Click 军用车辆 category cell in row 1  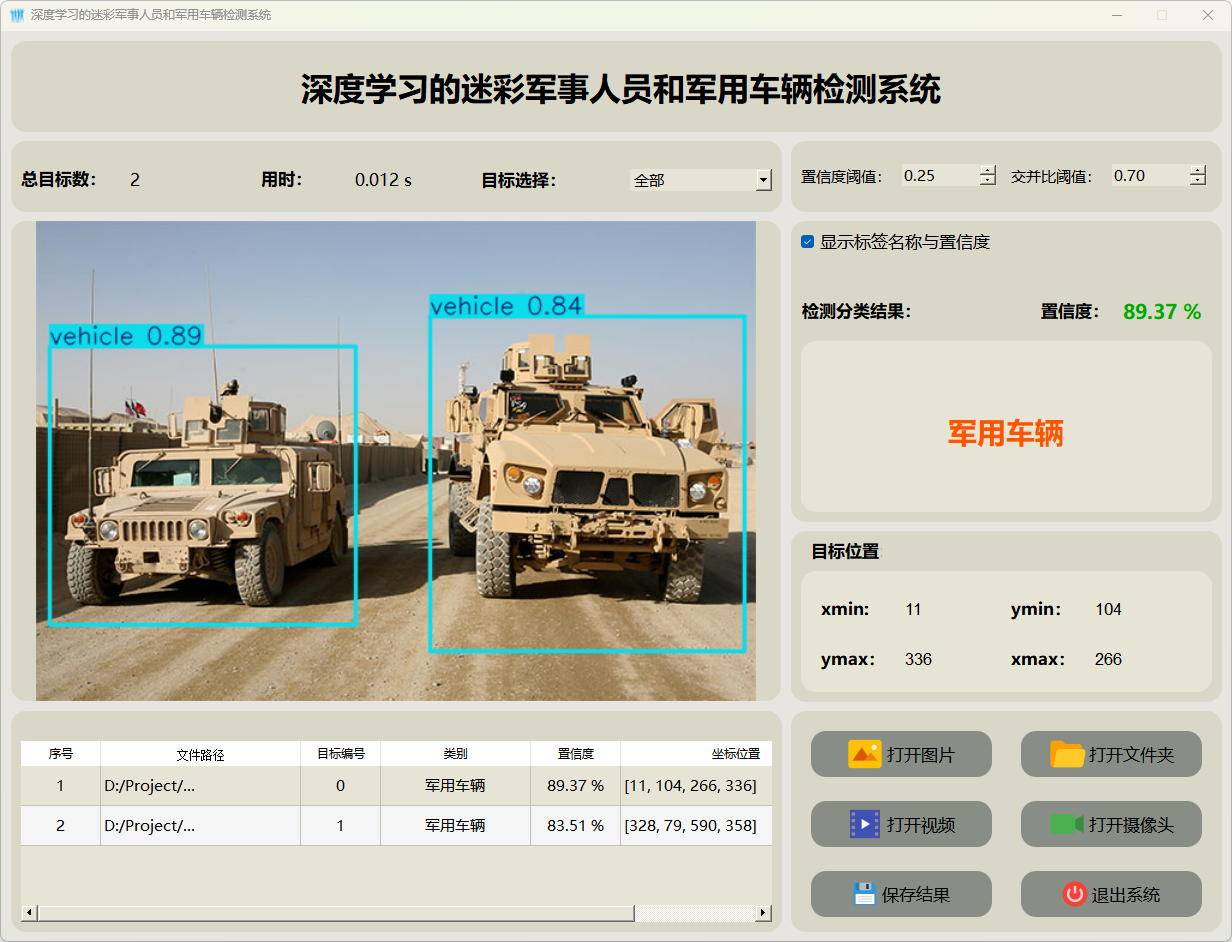pos(456,786)
